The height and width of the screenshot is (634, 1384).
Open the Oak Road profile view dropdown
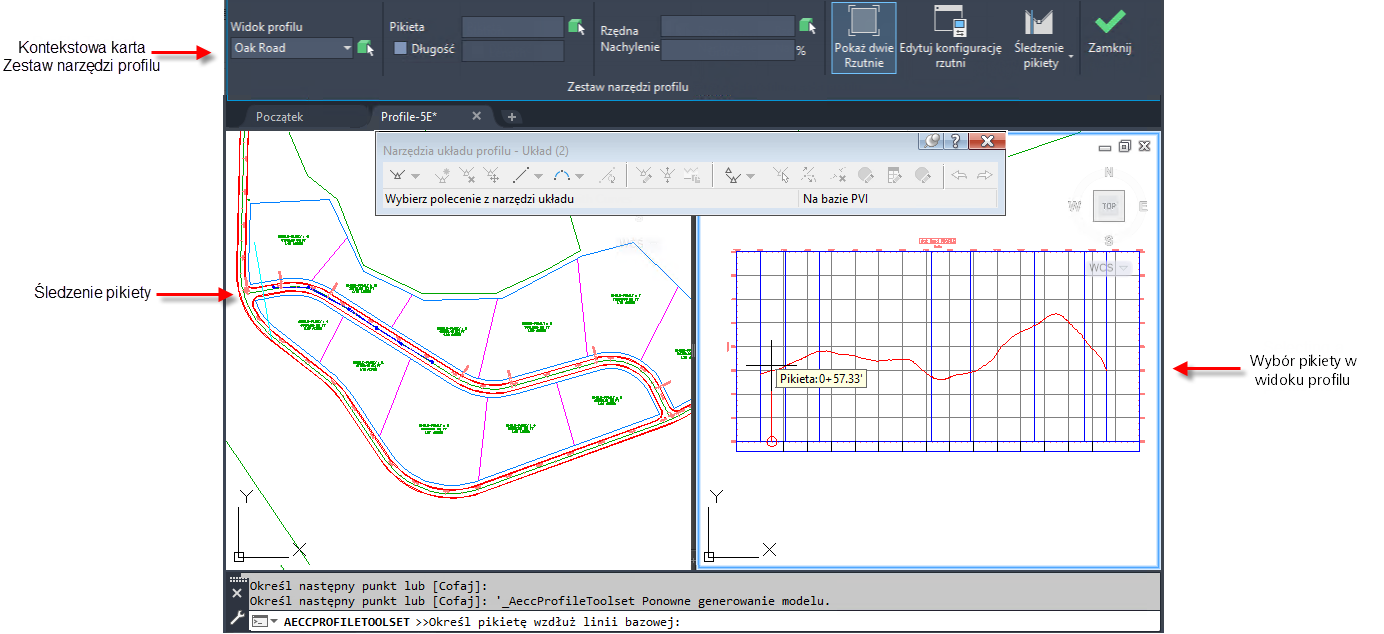[x=347, y=48]
